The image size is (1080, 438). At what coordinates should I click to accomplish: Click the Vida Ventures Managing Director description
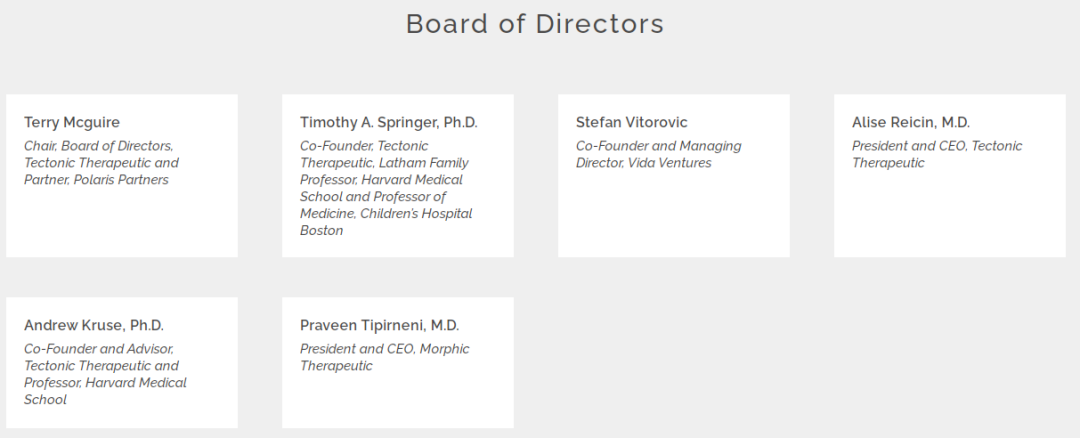(x=658, y=154)
